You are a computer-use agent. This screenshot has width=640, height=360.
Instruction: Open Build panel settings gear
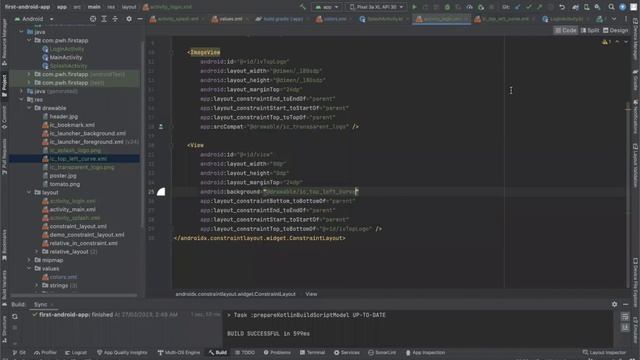click(x=614, y=304)
